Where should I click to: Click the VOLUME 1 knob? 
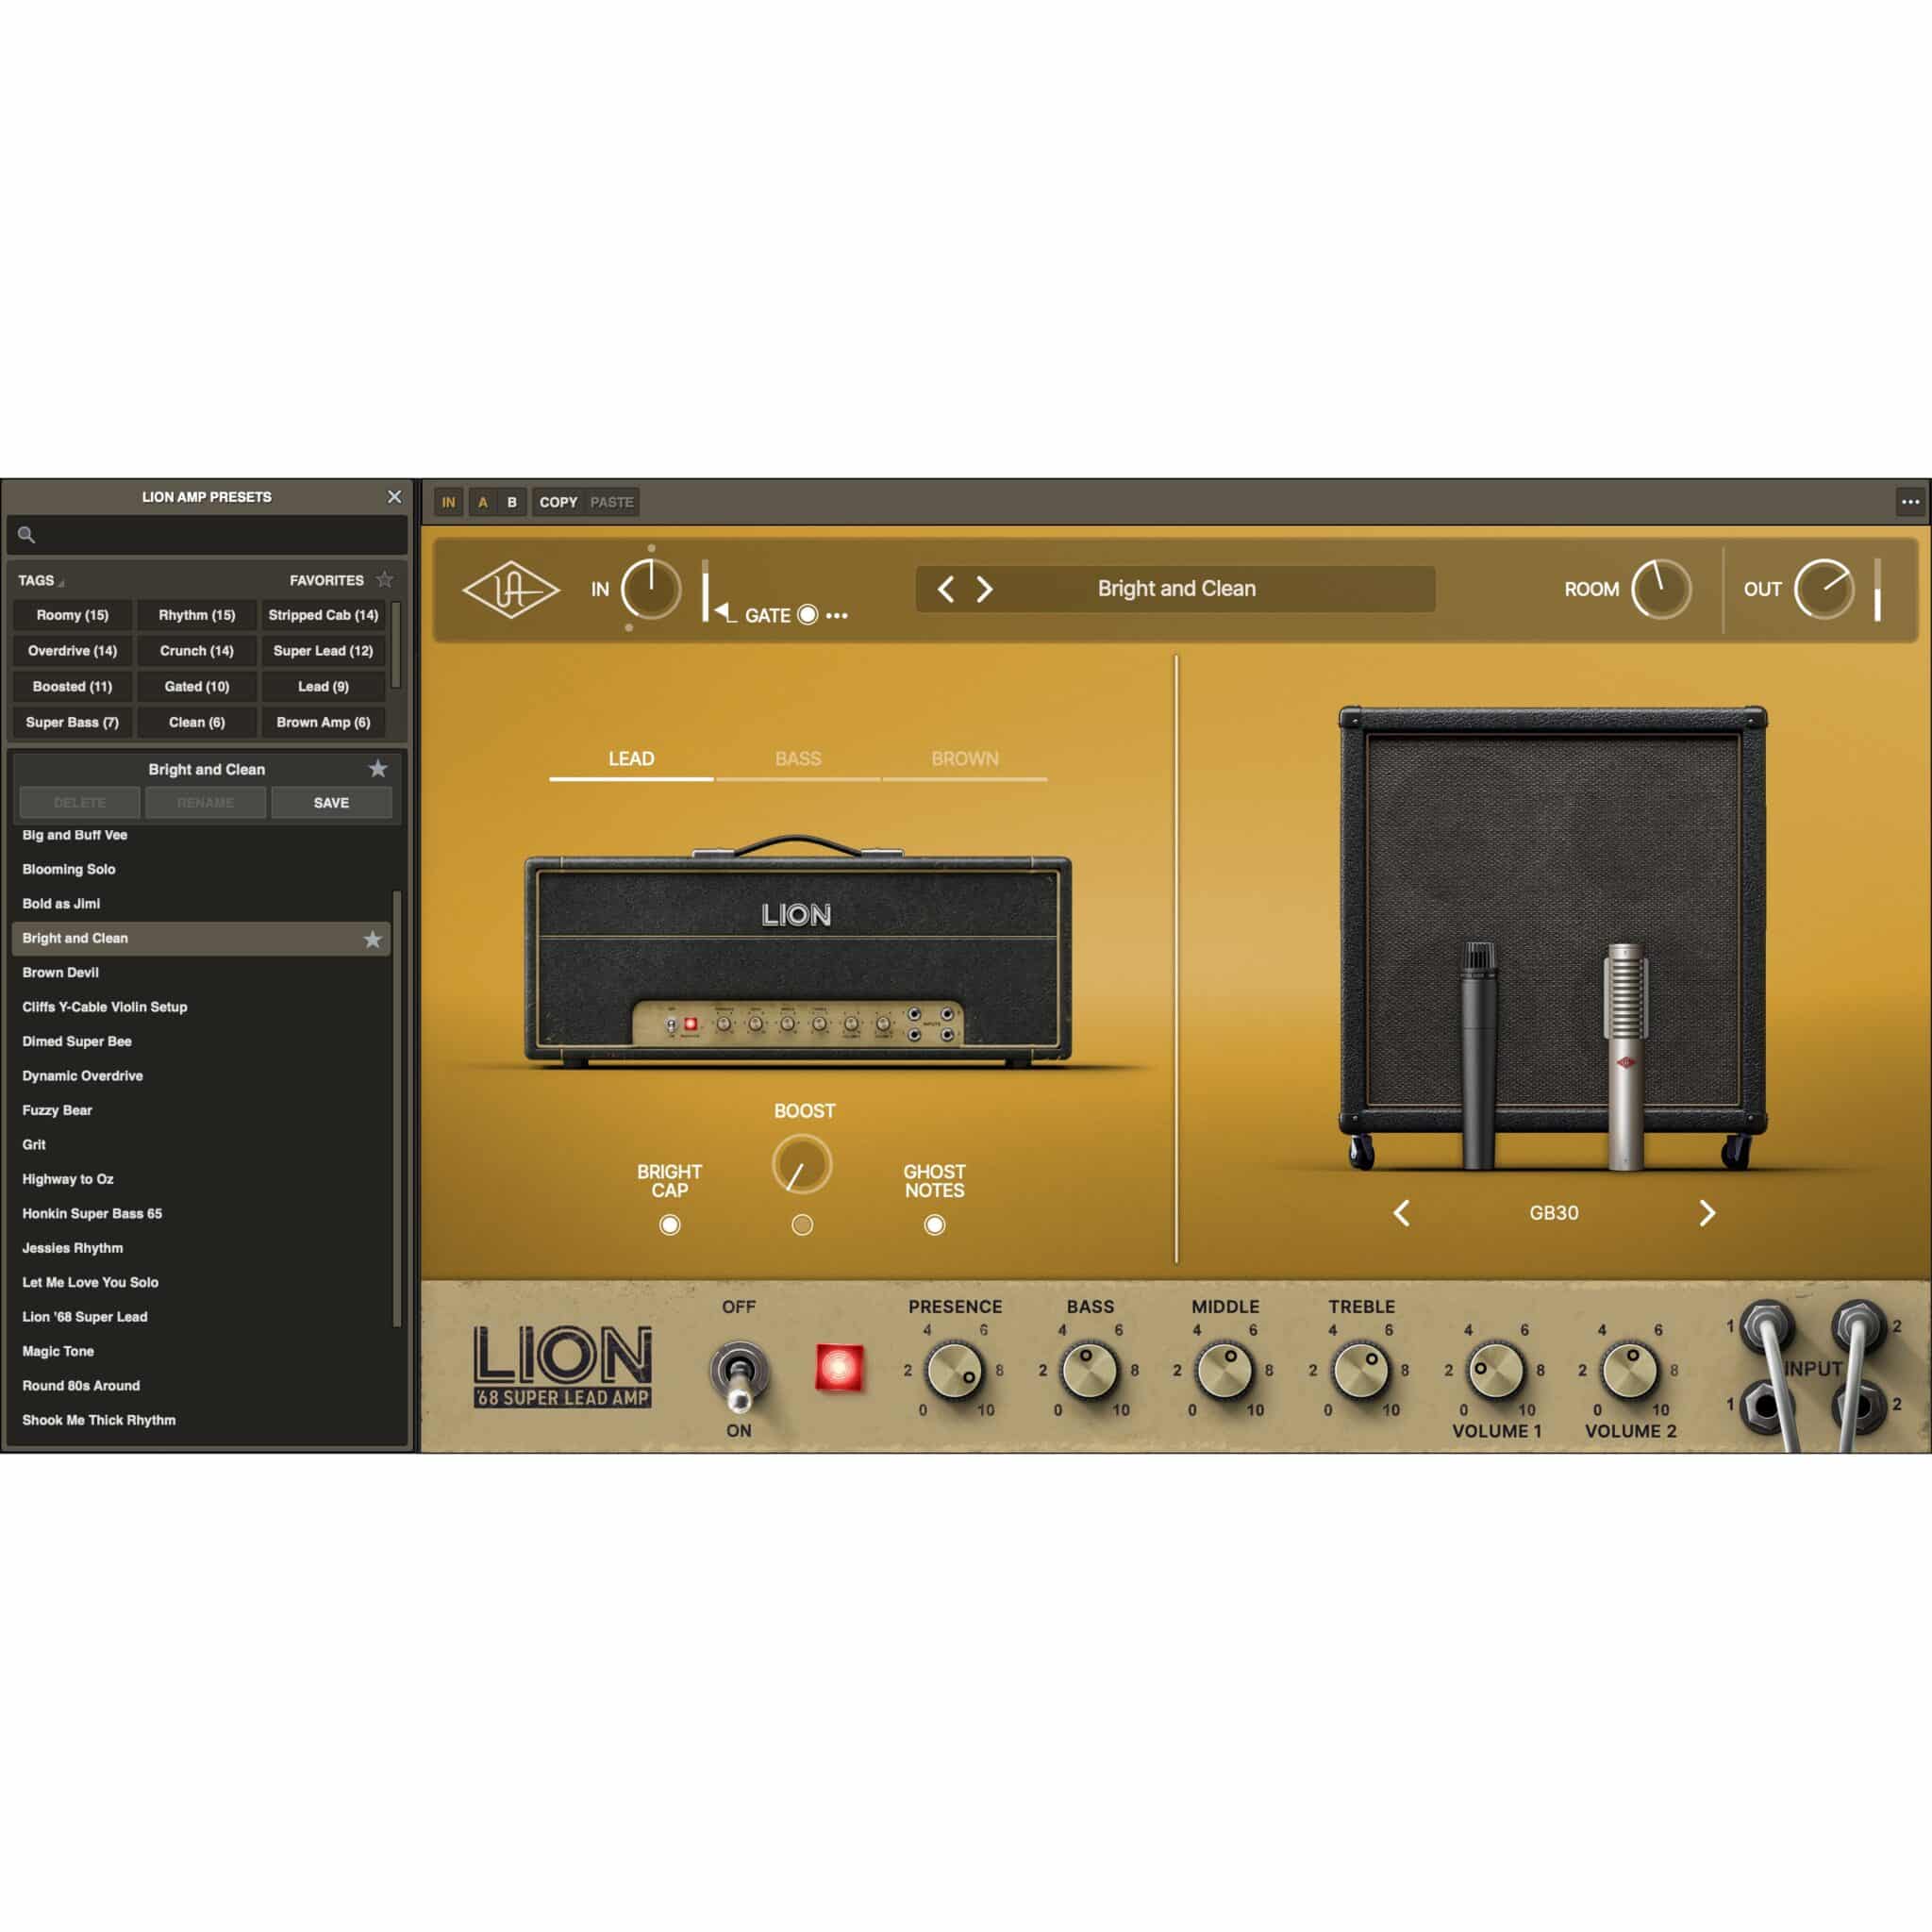[1496, 1370]
